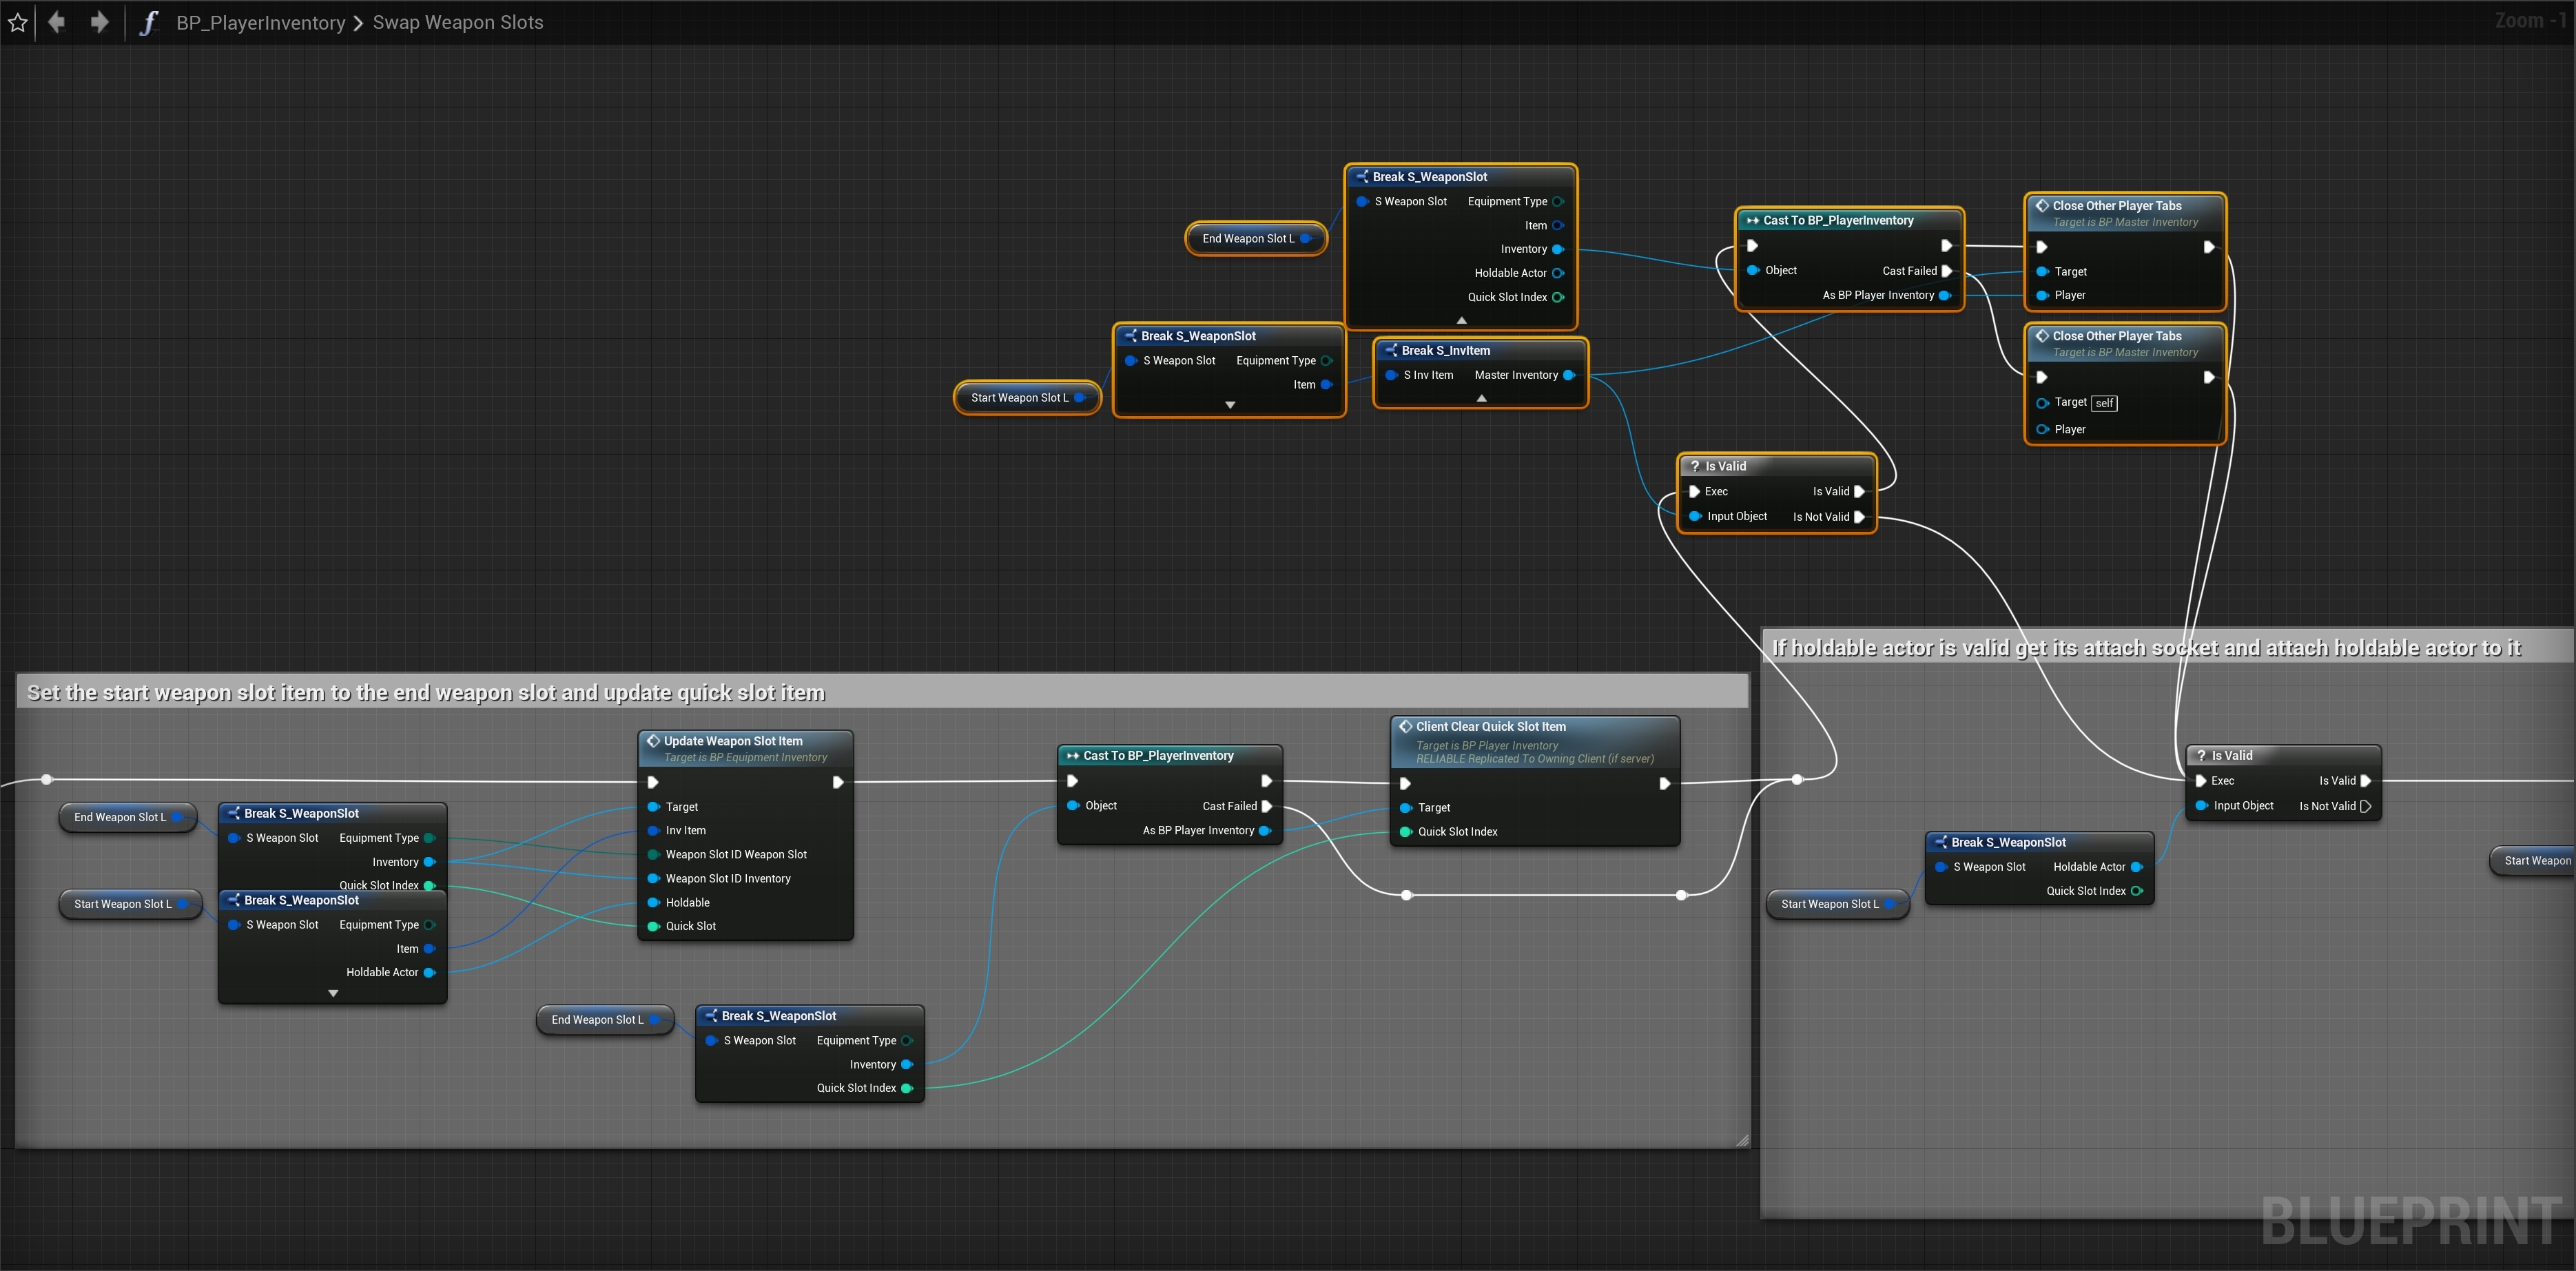Click resize handle of the left comment box

point(1742,1140)
